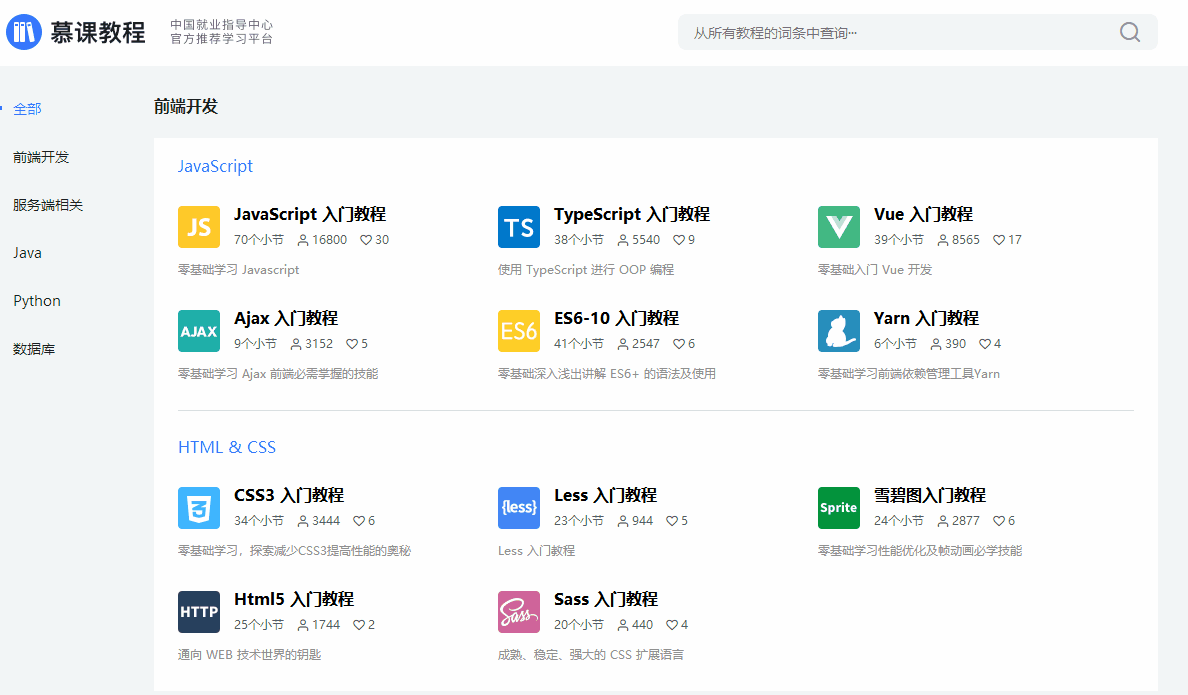Click the search magnifier icon
The width and height of the screenshot is (1188, 695).
pyautogui.click(x=1130, y=32)
